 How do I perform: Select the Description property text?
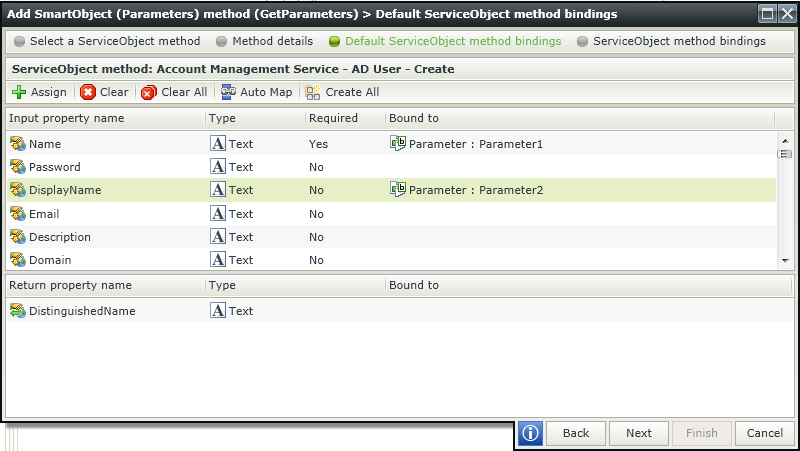click(x=60, y=237)
